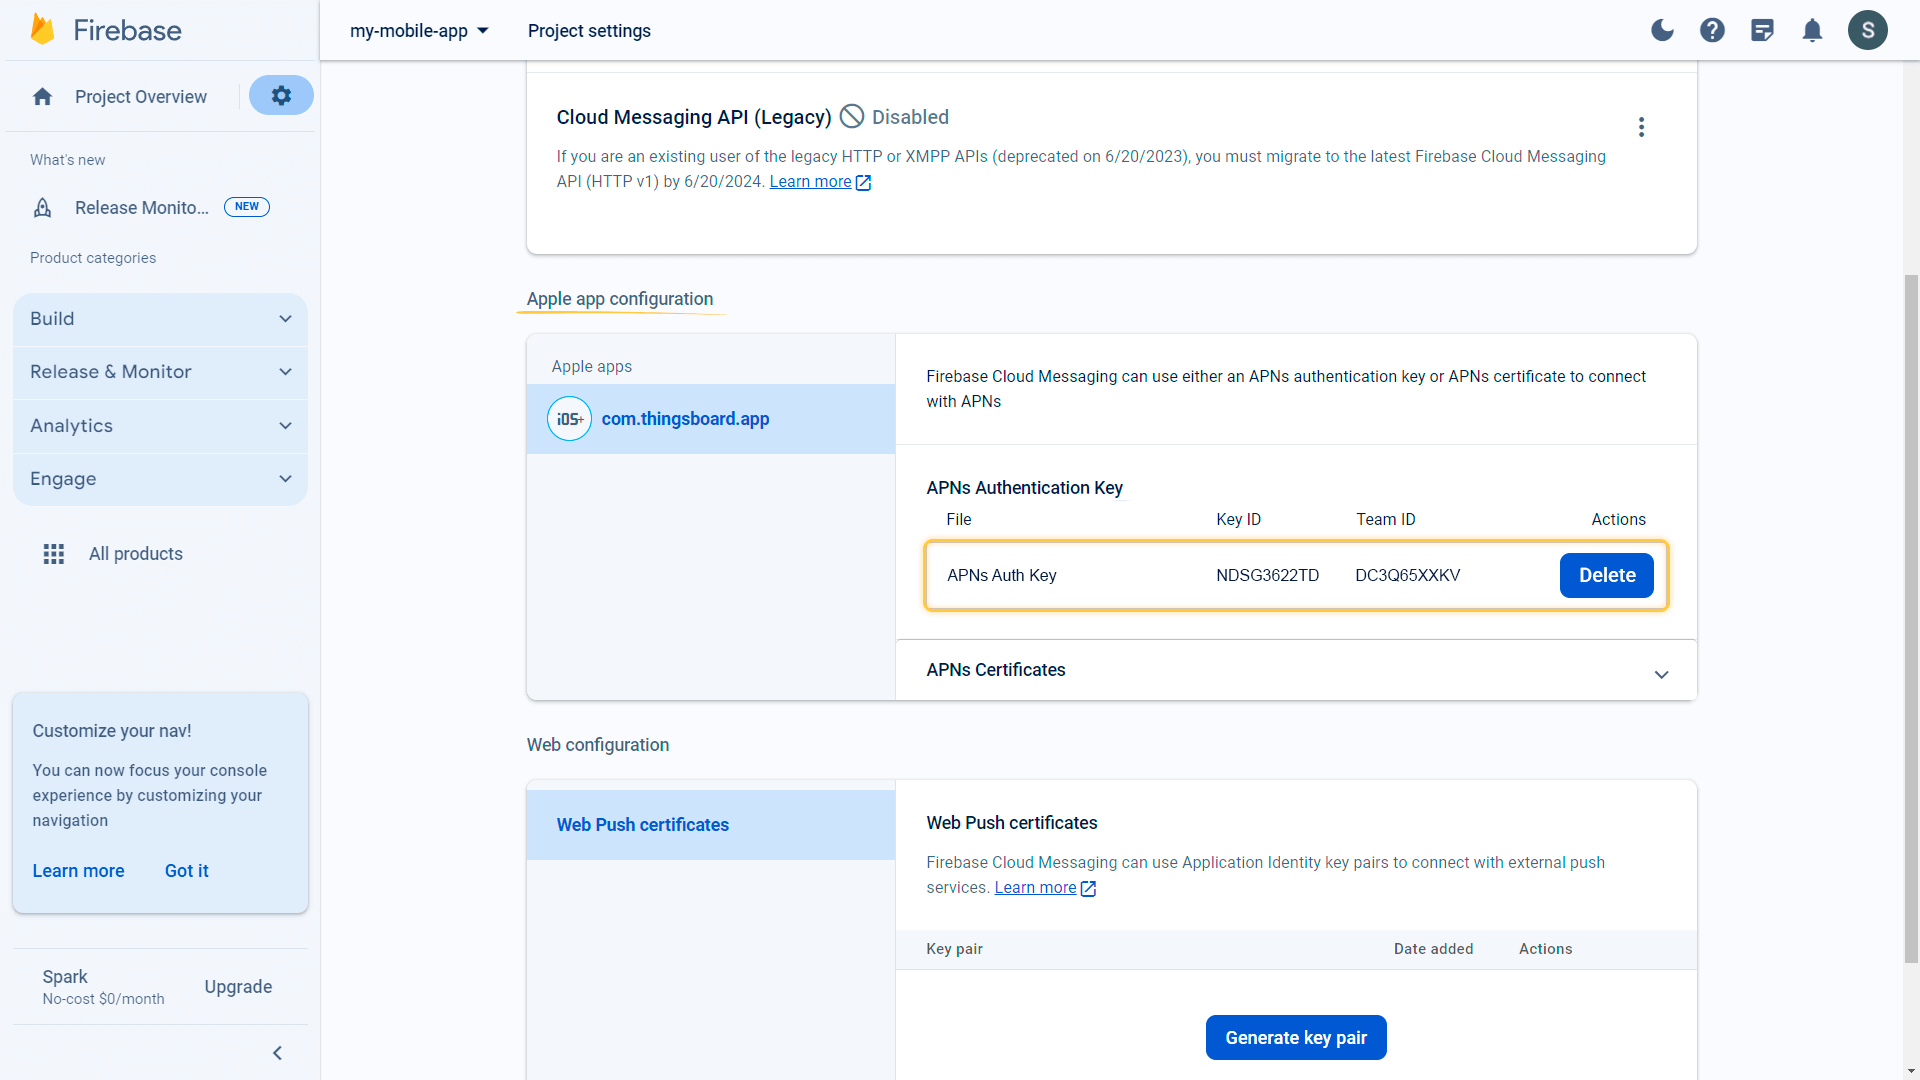Open the help question mark icon
The width and height of the screenshot is (1920, 1080).
(x=1712, y=30)
